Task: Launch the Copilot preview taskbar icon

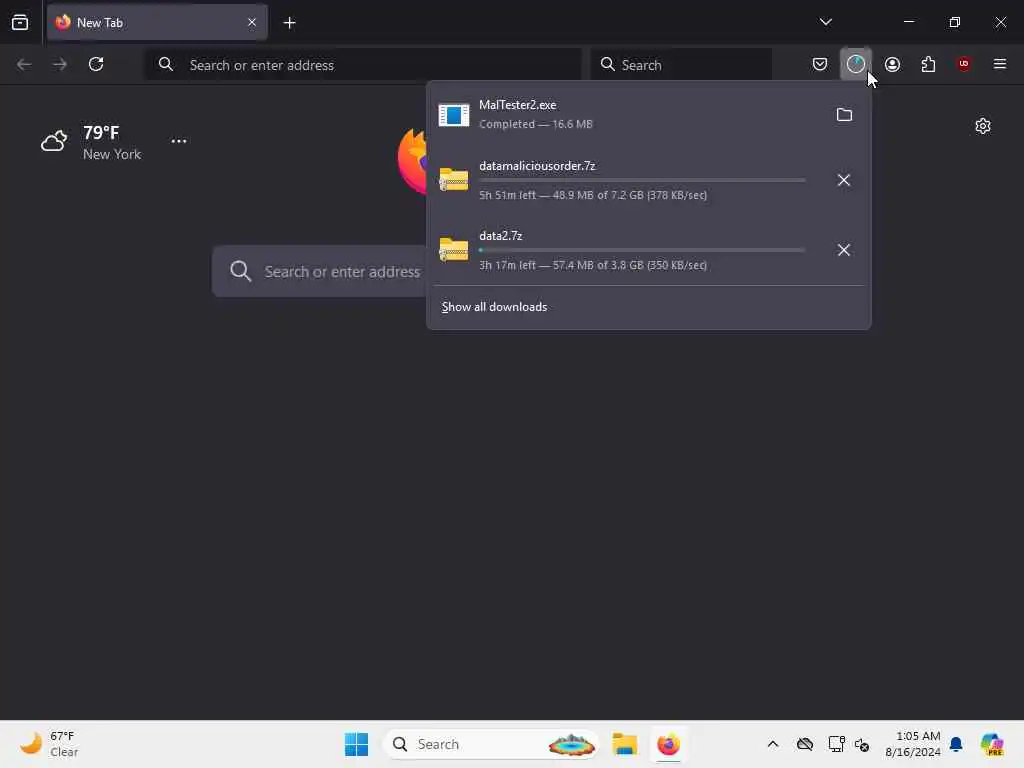Action: [x=992, y=744]
